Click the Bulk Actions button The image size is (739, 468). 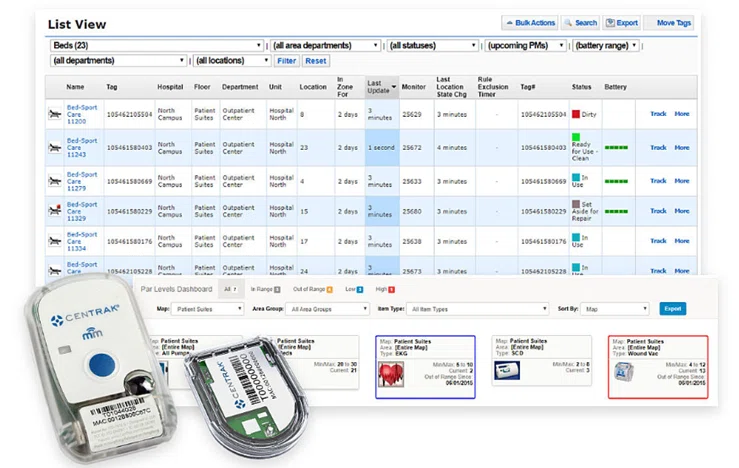click(x=530, y=23)
